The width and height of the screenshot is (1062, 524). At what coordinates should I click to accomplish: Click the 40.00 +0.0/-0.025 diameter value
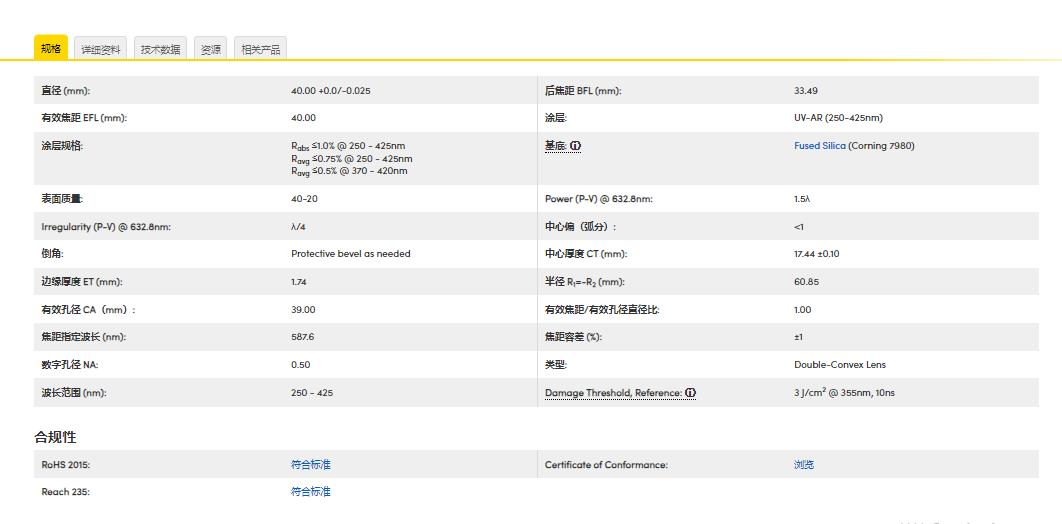[x=330, y=91]
